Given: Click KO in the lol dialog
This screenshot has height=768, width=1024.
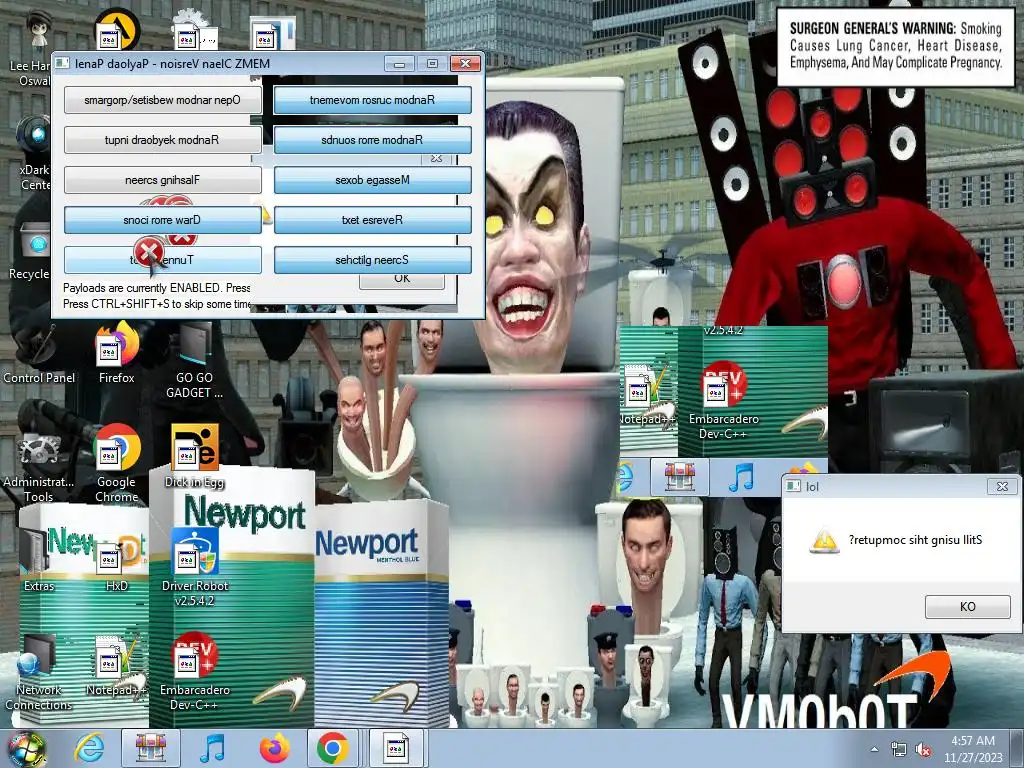Looking at the screenshot, I should pyautogui.click(x=967, y=607).
